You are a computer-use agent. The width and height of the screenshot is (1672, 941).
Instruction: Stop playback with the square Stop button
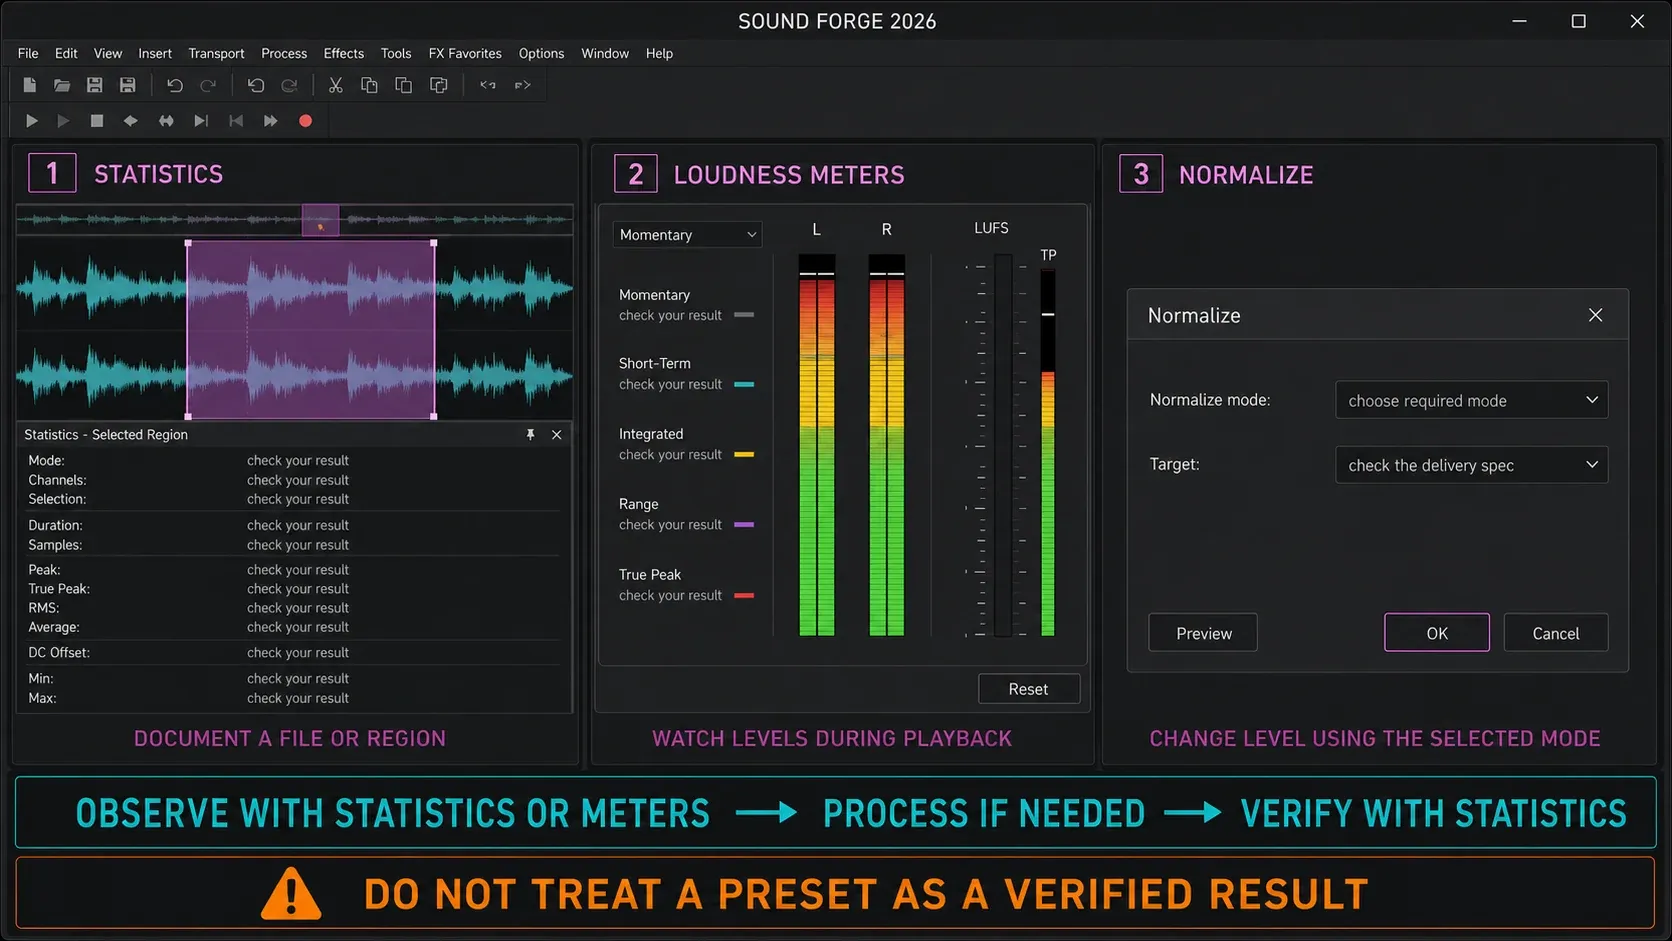(x=97, y=121)
